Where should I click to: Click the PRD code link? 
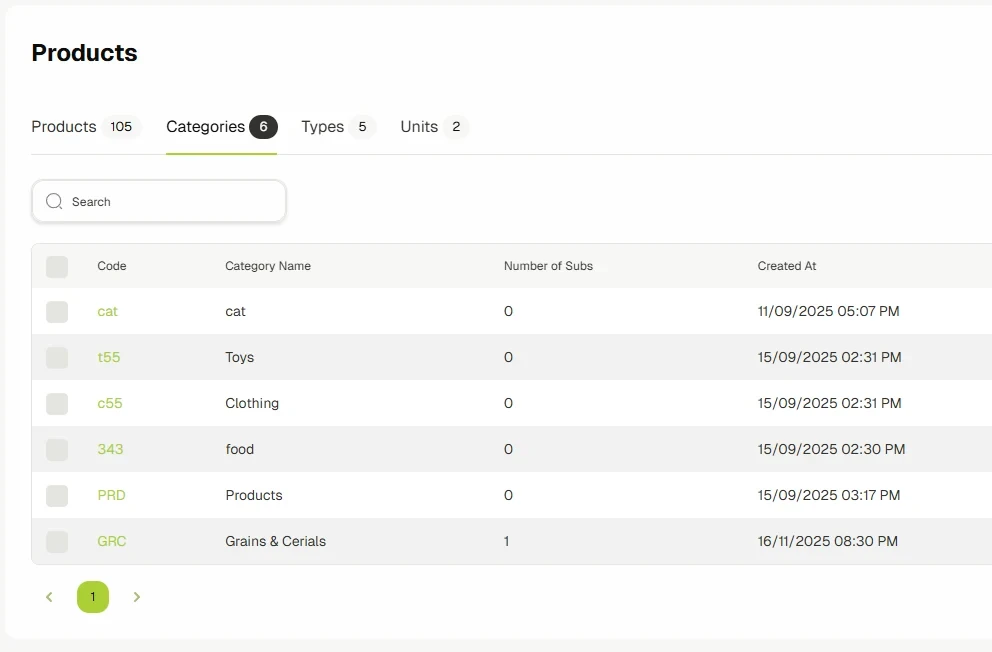pos(111,495)
